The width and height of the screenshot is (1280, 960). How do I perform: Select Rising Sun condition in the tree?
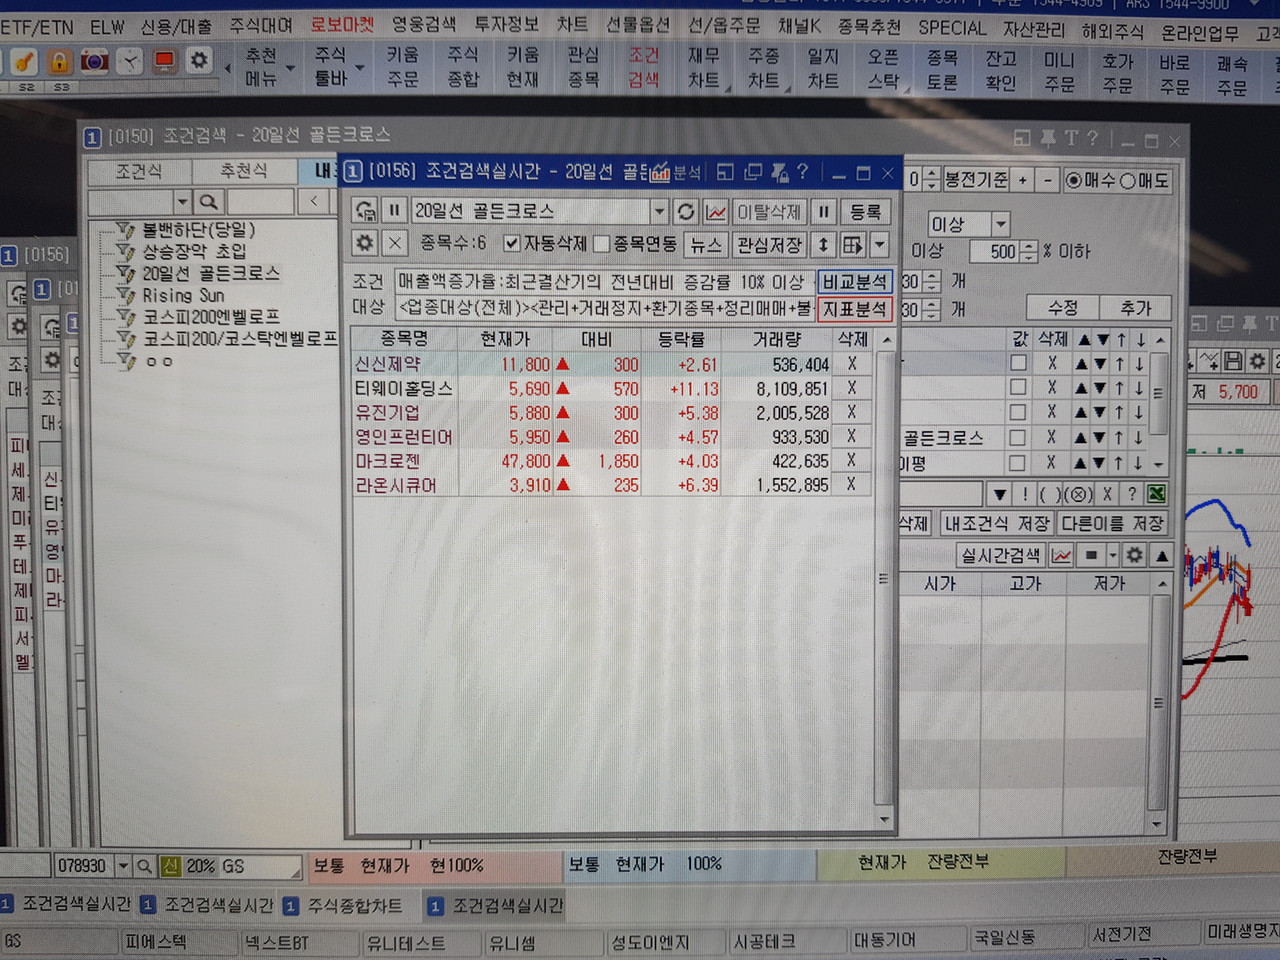(183, 296)
